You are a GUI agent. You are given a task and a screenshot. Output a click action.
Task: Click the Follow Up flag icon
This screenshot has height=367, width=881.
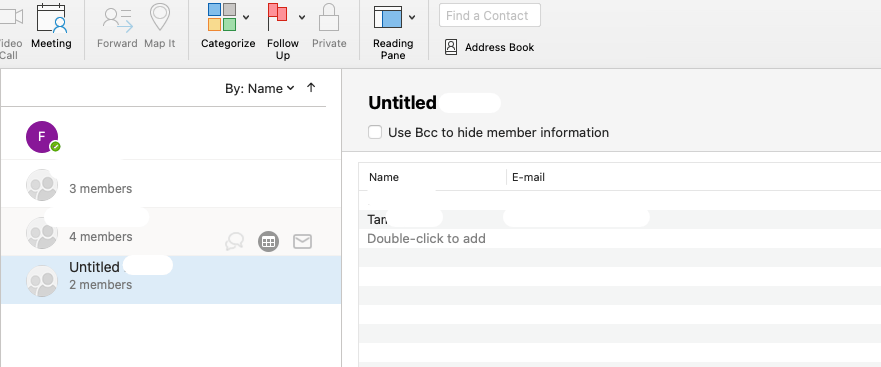278,17
